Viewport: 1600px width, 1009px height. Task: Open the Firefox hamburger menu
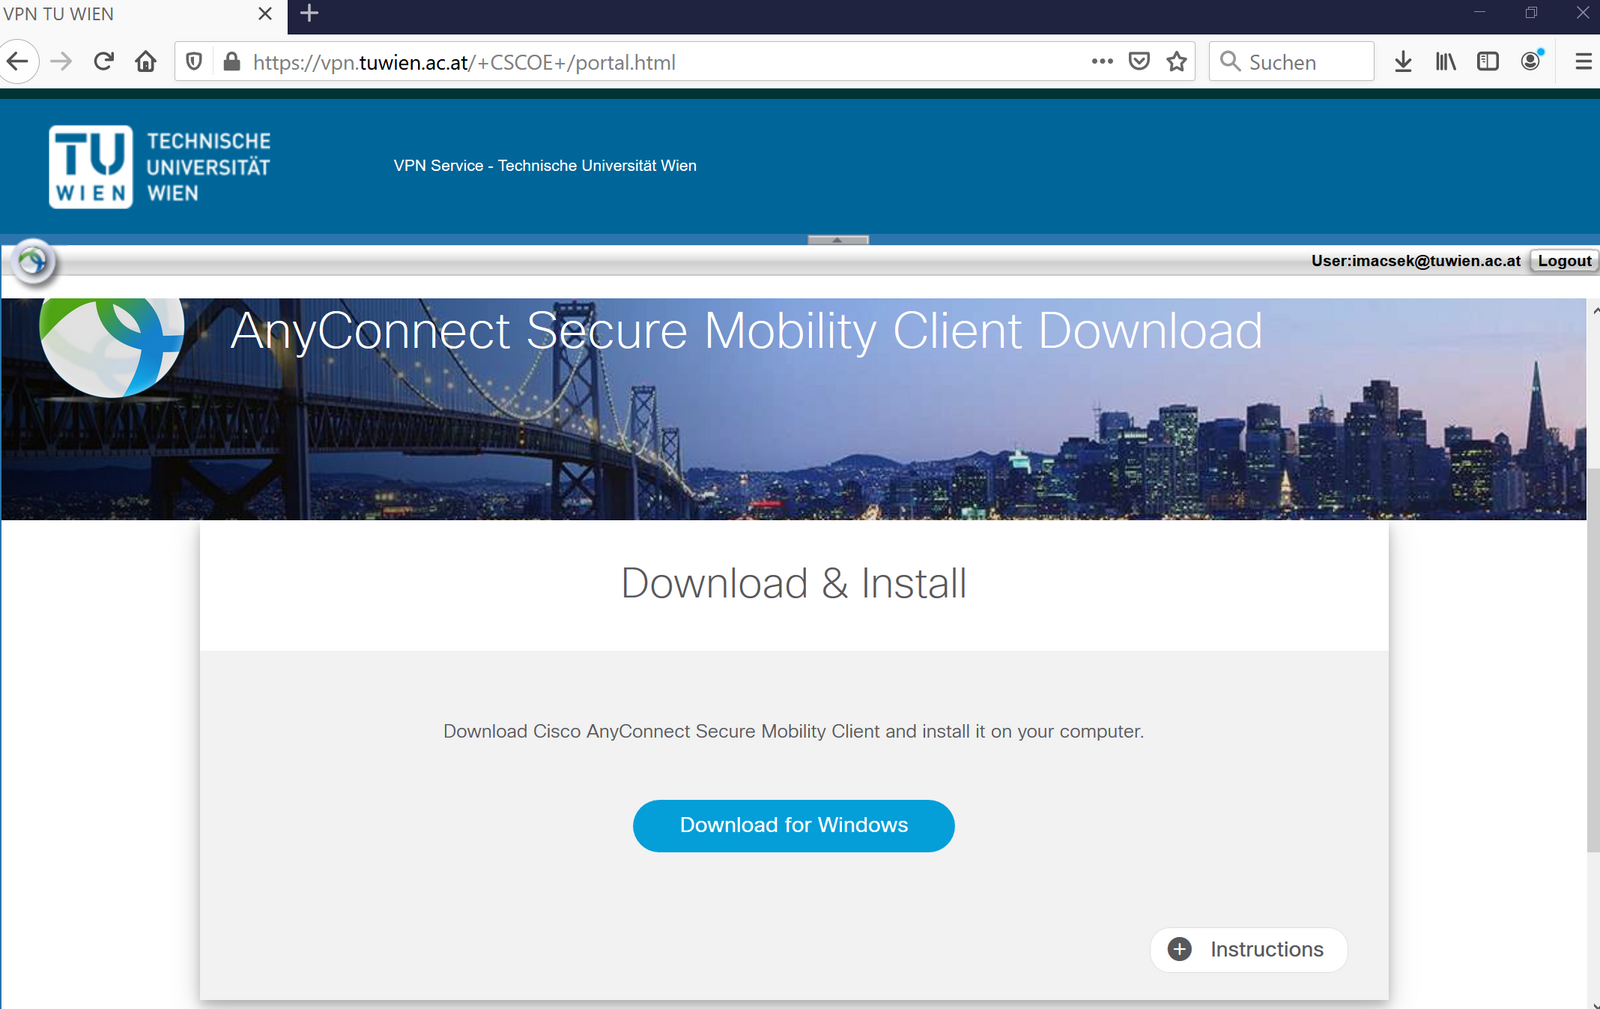(1583, 62)
